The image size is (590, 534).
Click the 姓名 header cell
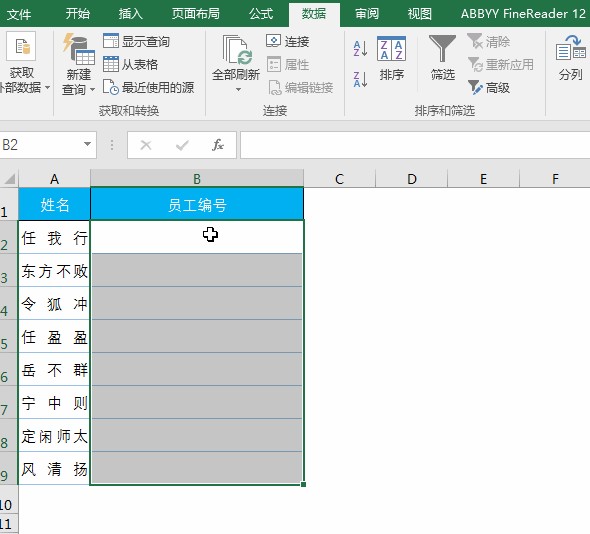(54, 204)
